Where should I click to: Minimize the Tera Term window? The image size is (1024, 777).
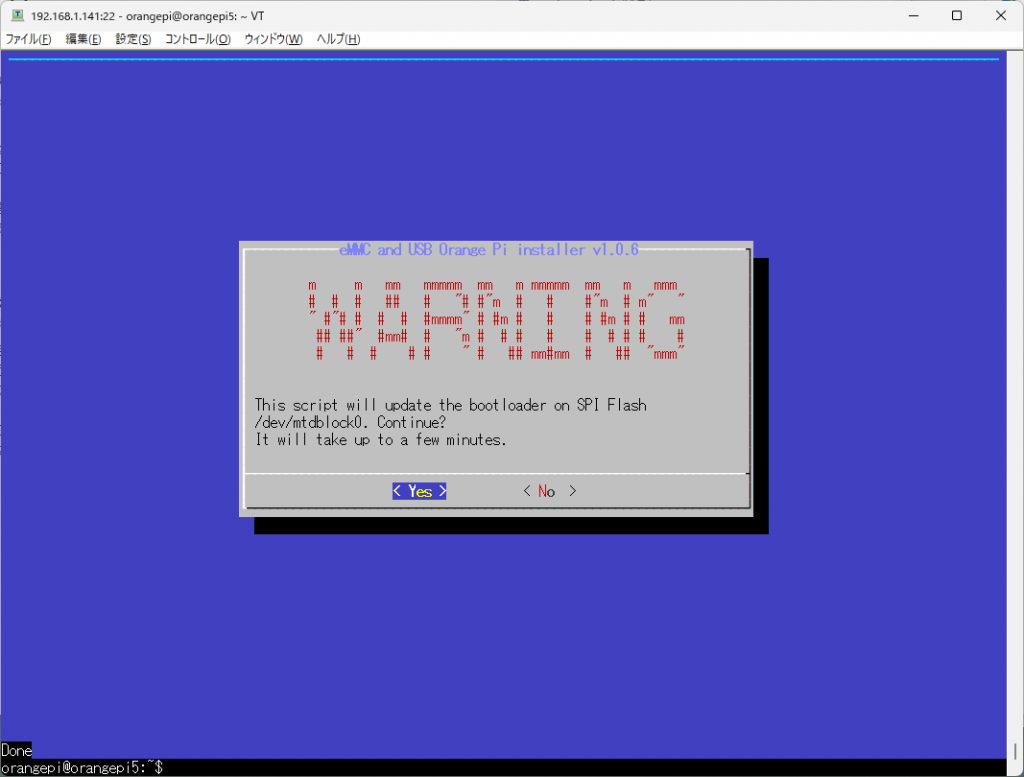(x=914, y=15)
